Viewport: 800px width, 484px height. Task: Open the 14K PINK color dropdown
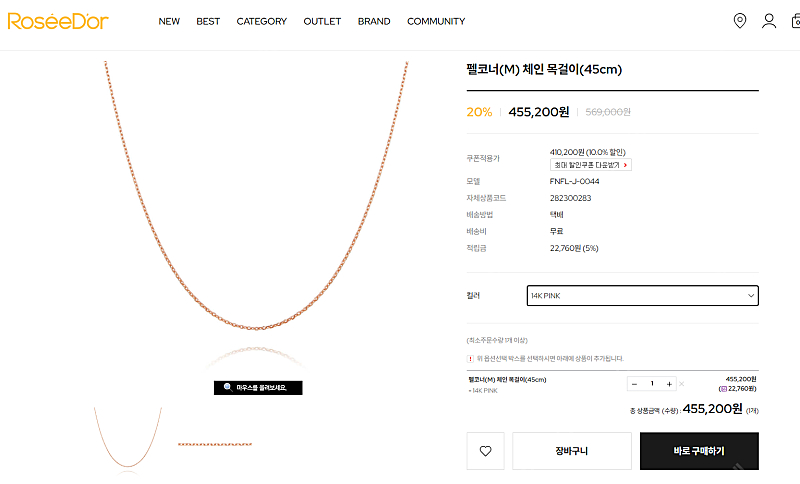642,296
